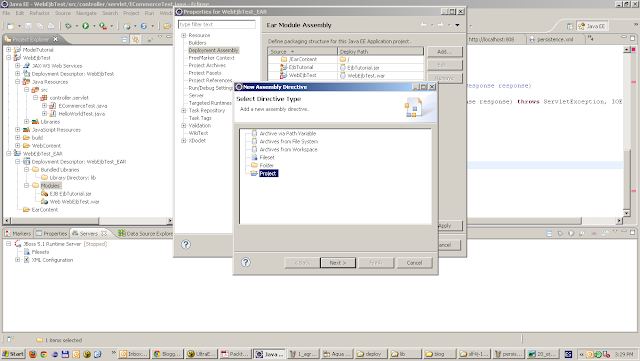The image size is (640, 361).
Task: Select Fileset directive type
Action: click(x=267, y=157)
